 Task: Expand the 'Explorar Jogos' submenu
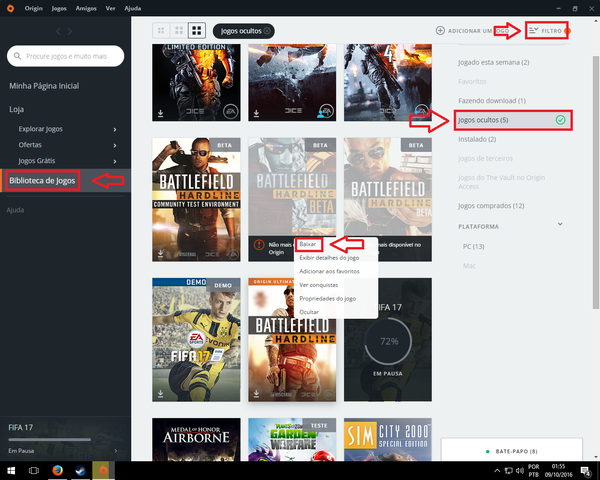pos(115,130)
